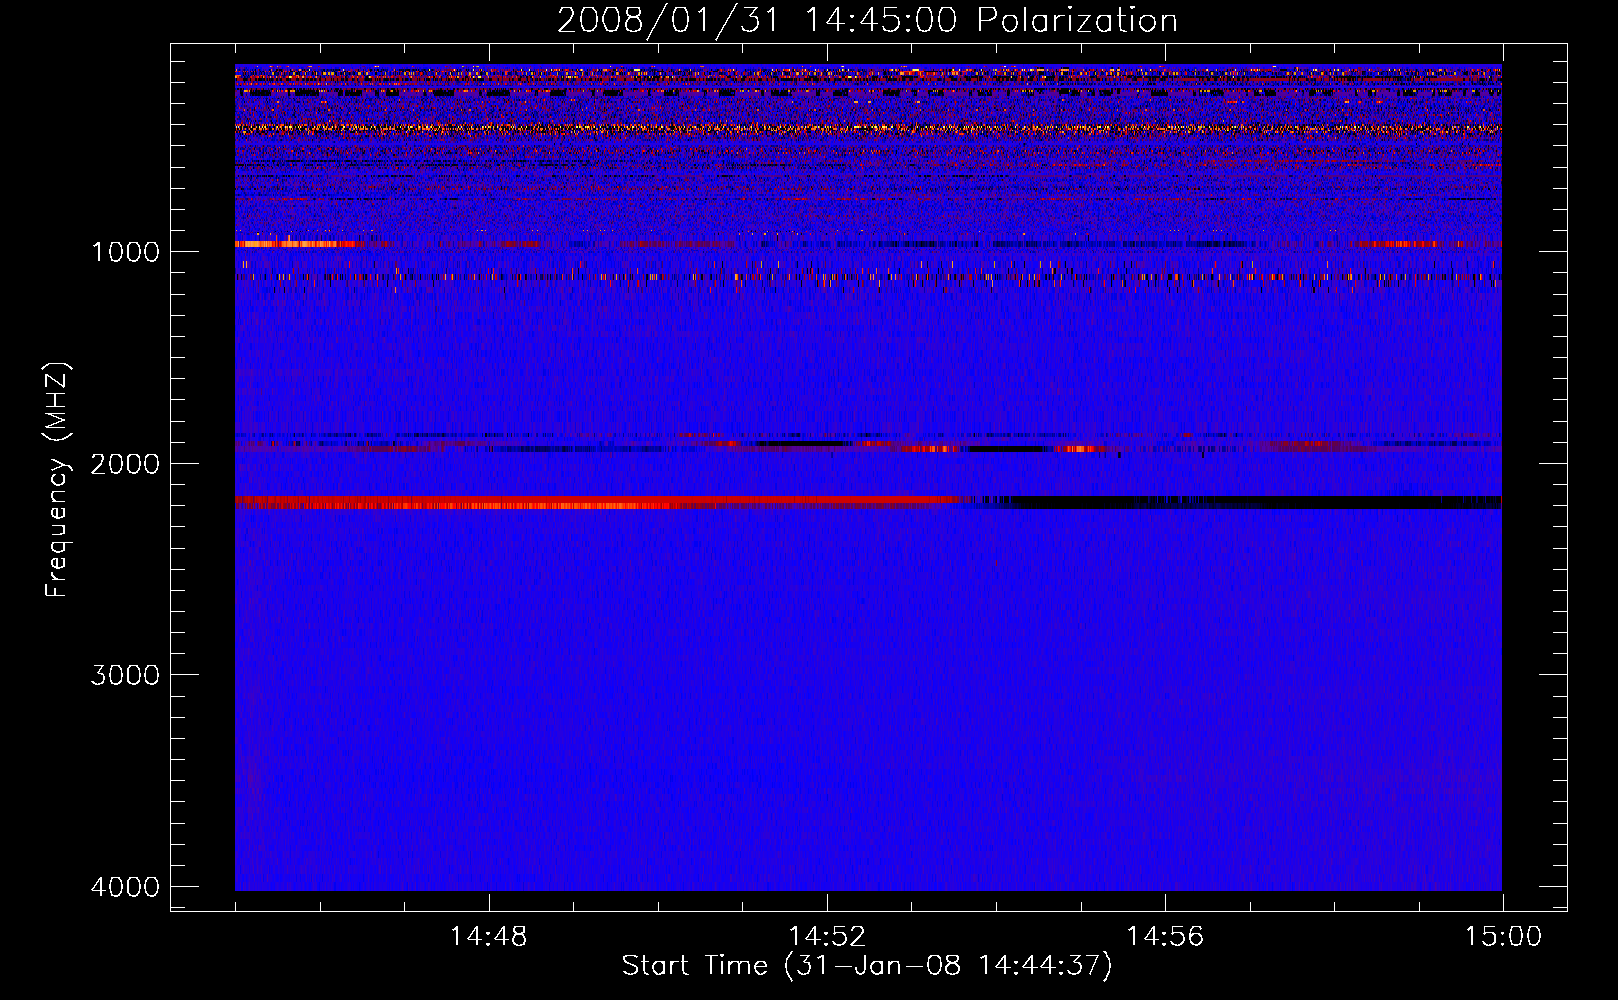Click the "4000" frequency tick label
The width and height of the screenshot is (1618, 1000).
click(x=125, y=887)
